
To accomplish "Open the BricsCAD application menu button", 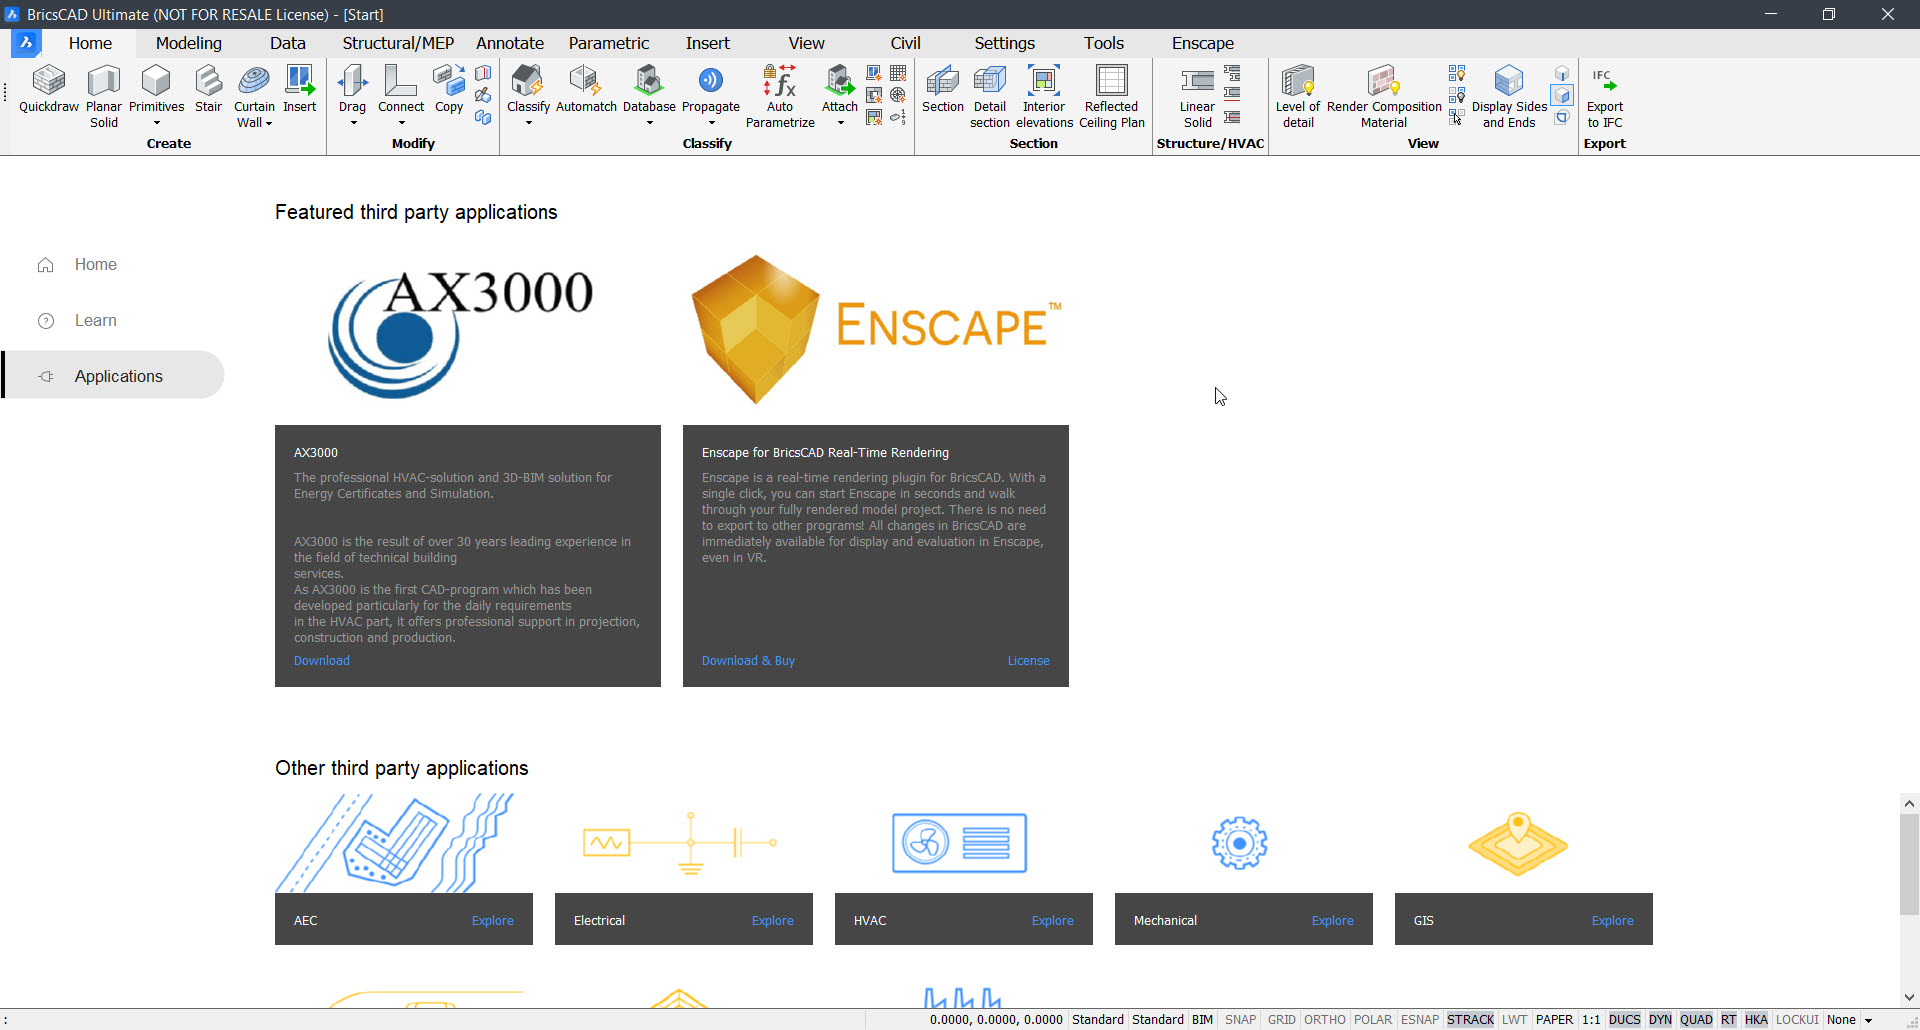I will coord(26,43).
